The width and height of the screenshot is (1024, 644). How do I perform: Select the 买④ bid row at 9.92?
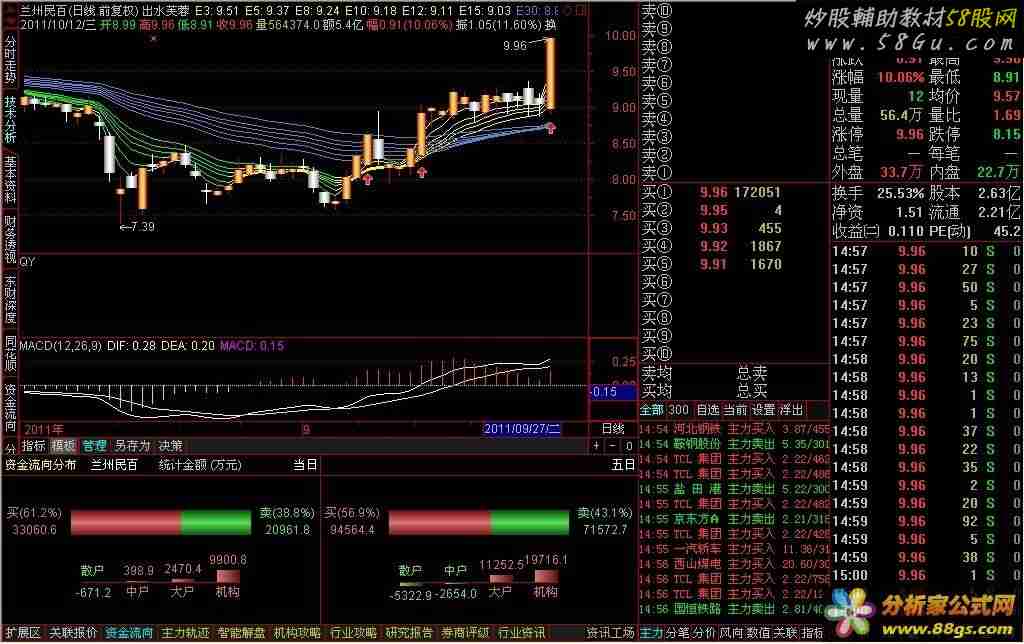point(711,246)
